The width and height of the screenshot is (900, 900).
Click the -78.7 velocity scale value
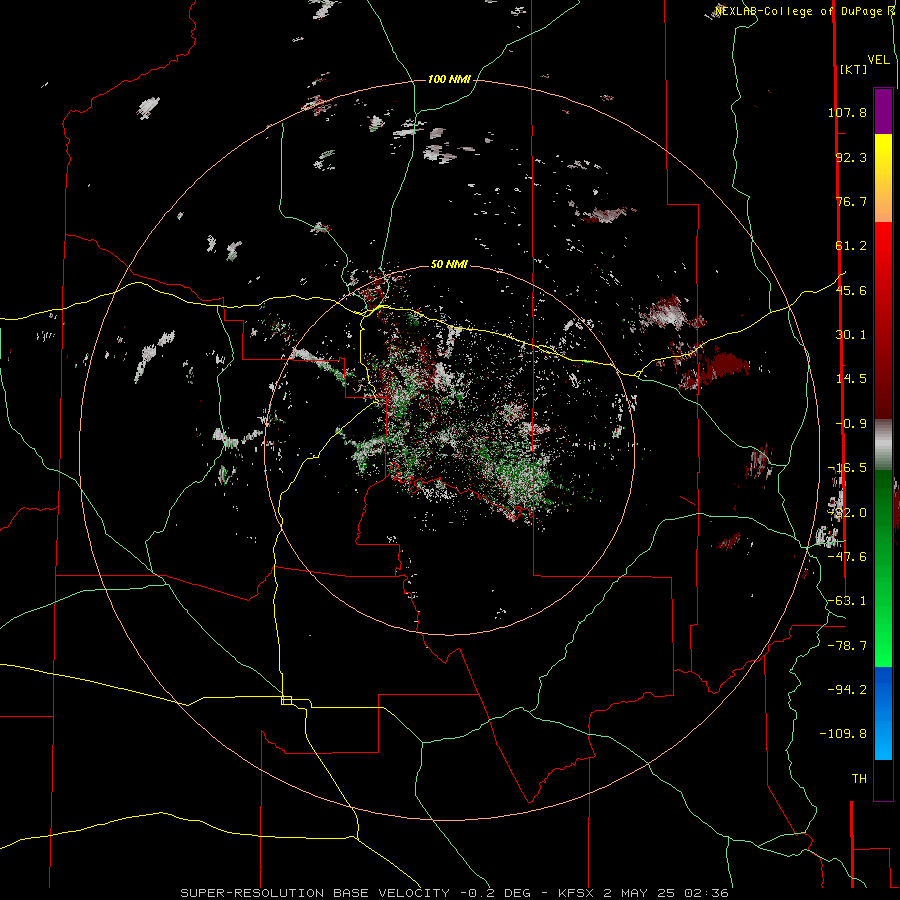[x=847, y=645]
